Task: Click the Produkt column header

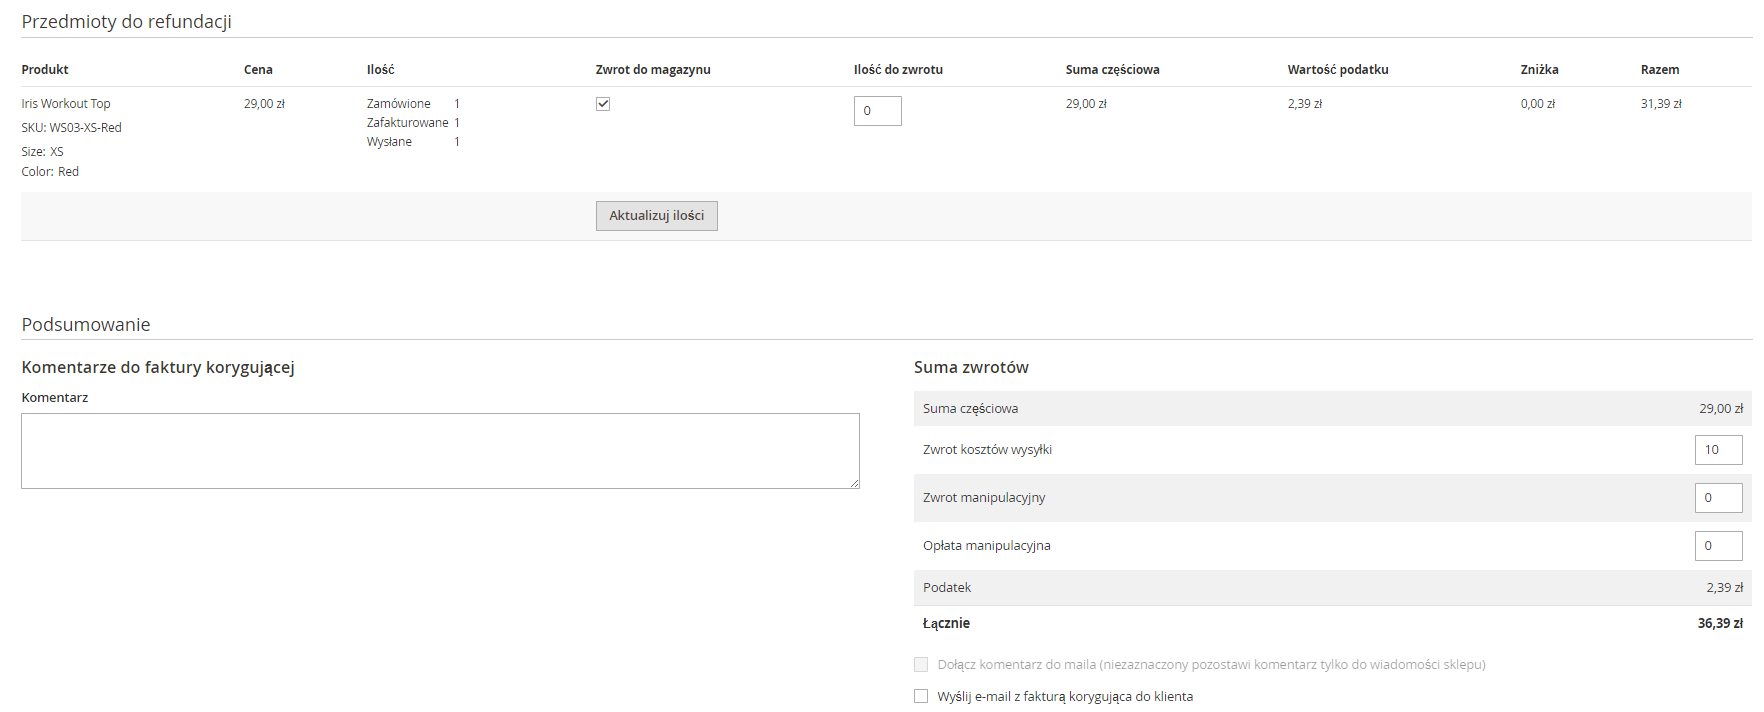Action: (45, 70)
